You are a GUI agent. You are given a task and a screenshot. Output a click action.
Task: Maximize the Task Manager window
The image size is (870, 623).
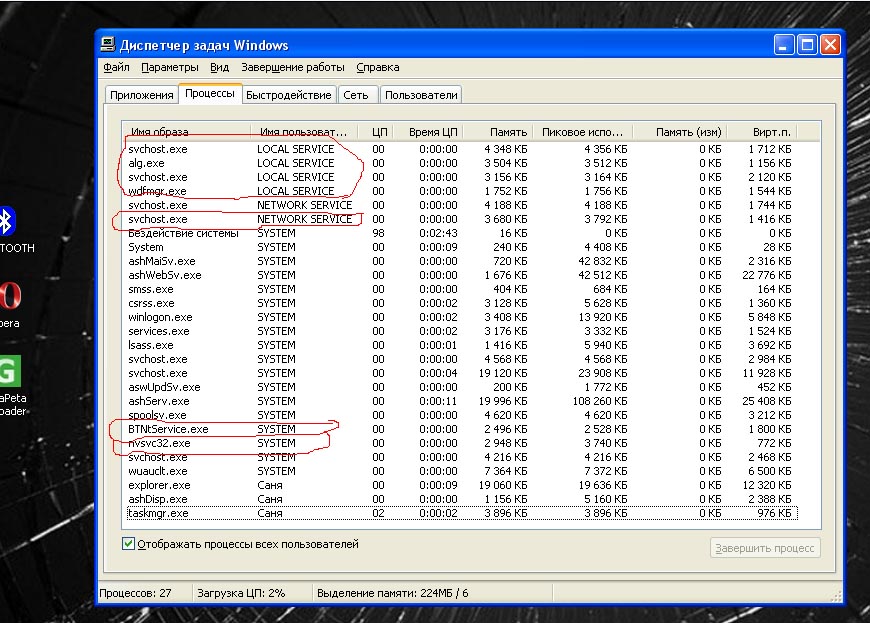pyautogui.click(x=807, y=44)
